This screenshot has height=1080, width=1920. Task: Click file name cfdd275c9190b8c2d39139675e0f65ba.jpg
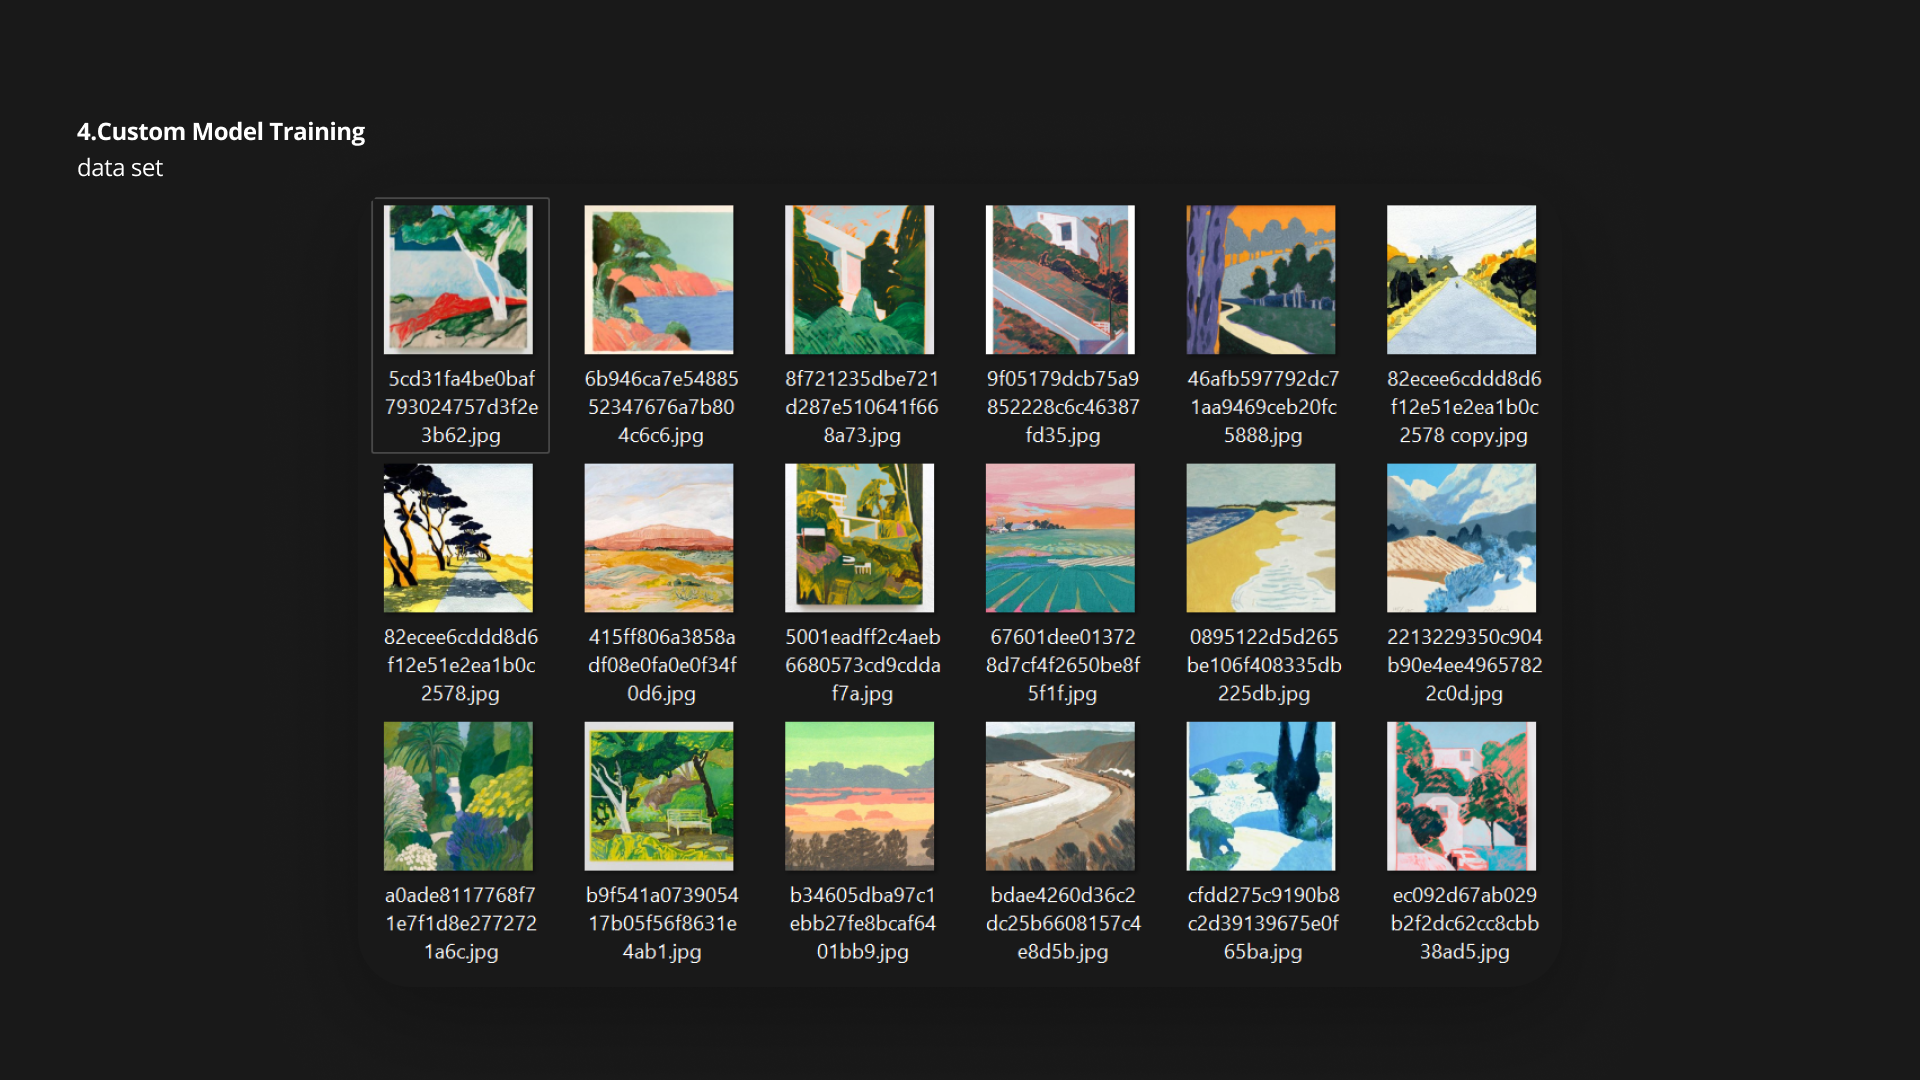pyautogui.click(x=1263, y=923)
